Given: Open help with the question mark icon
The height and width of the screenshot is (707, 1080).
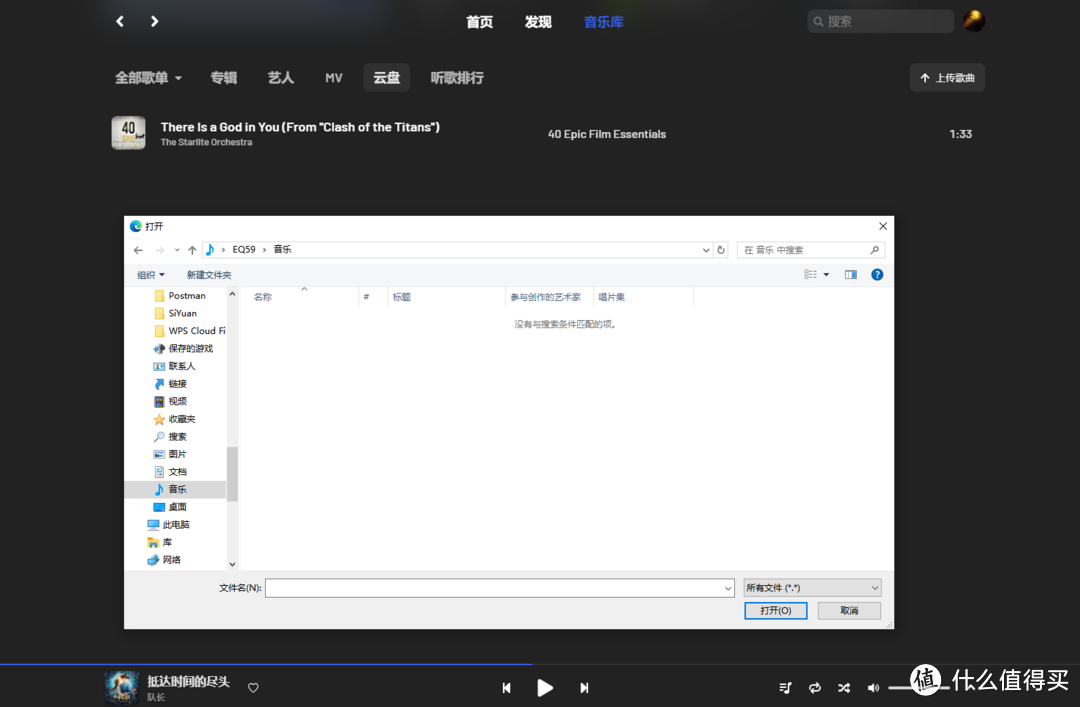Looking at the screenshot, I should point(877,274).
